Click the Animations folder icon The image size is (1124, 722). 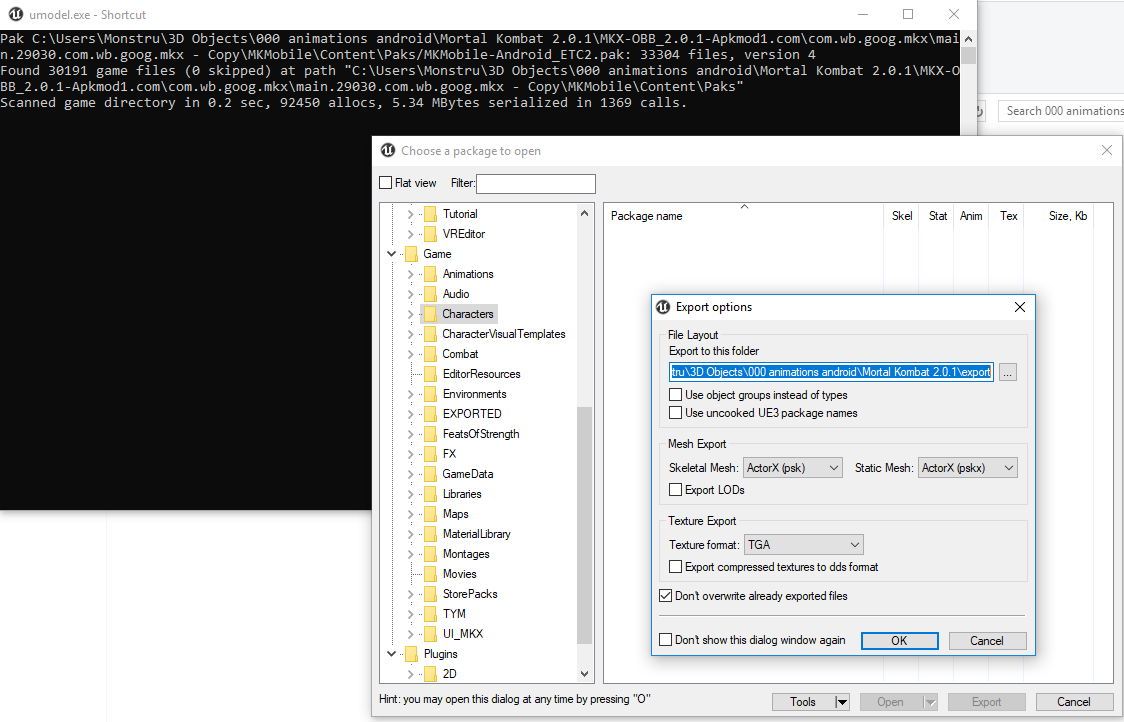coord(430,274)
